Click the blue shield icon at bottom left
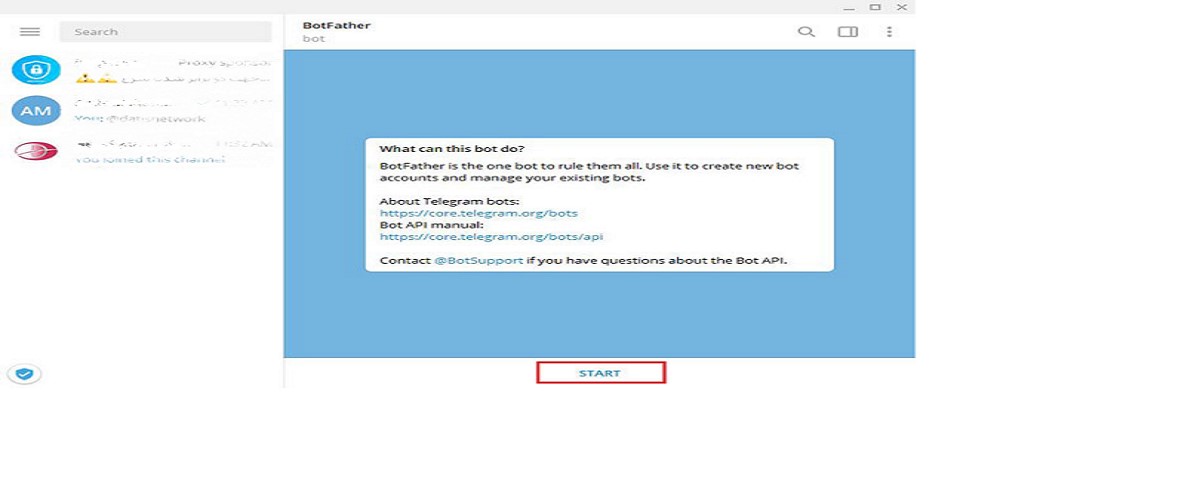The image size is (1200, 500). (24, 374)
